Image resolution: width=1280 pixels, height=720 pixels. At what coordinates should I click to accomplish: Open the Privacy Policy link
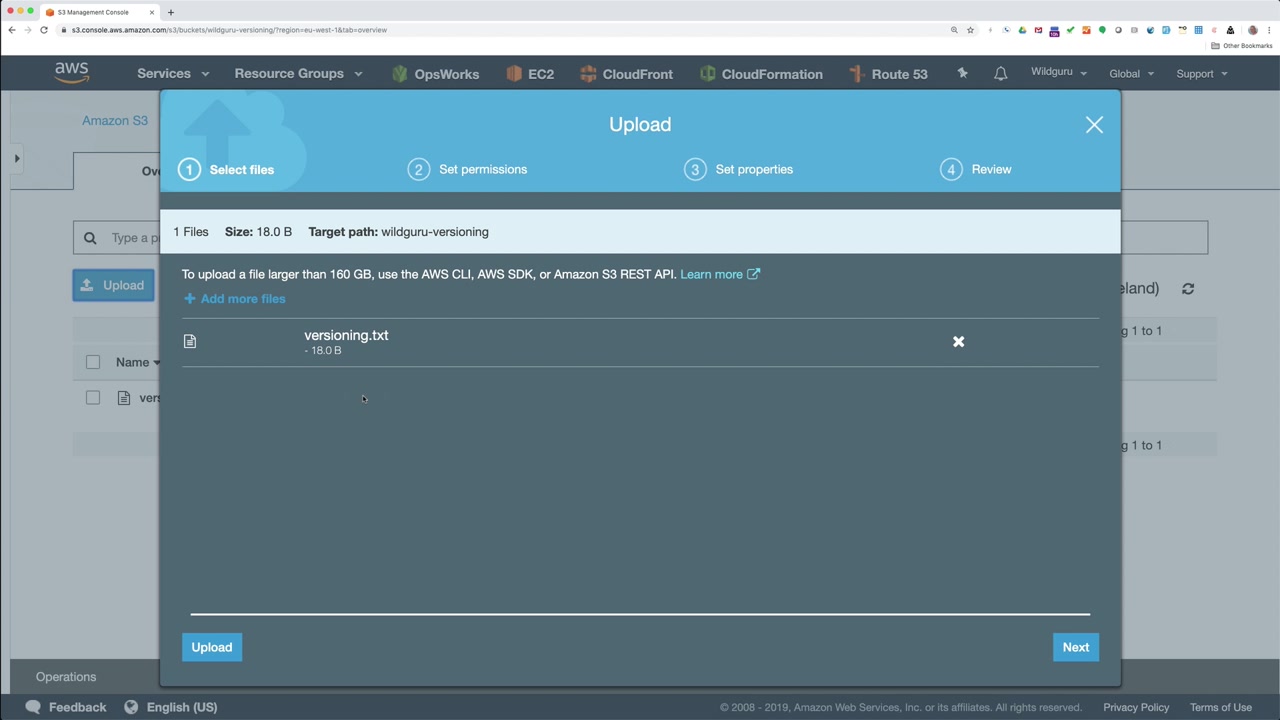[x=1136, y=707]
